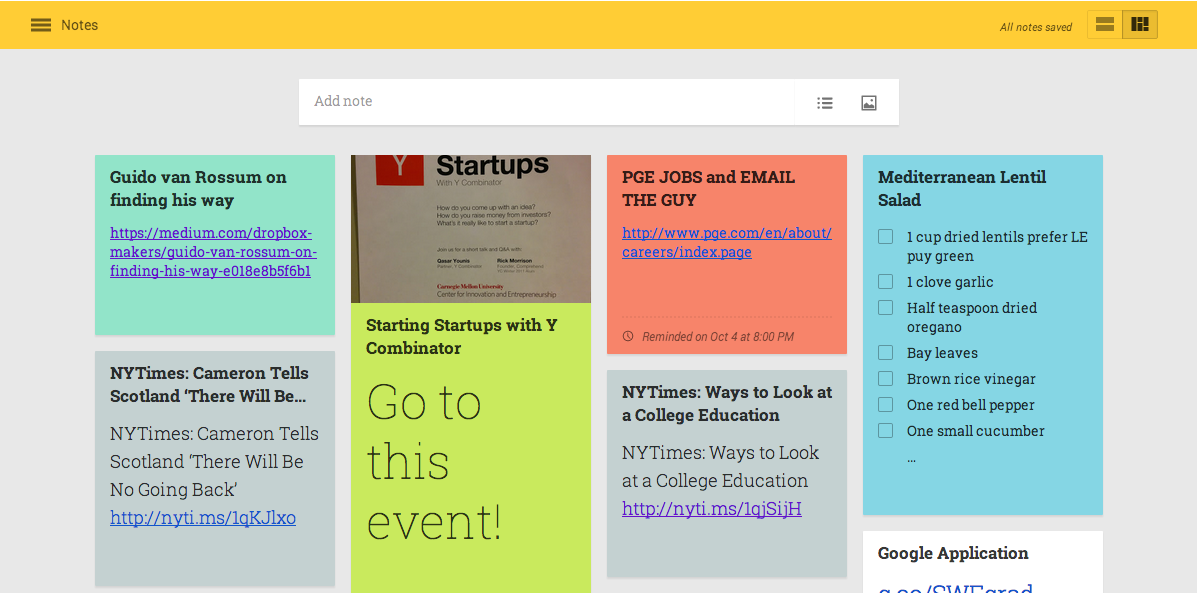The height and width of the screenshot is (593, 1197).
Task: Open 'Starting Startups with Y Combinator' title
Action: click(x=462, y=337)
